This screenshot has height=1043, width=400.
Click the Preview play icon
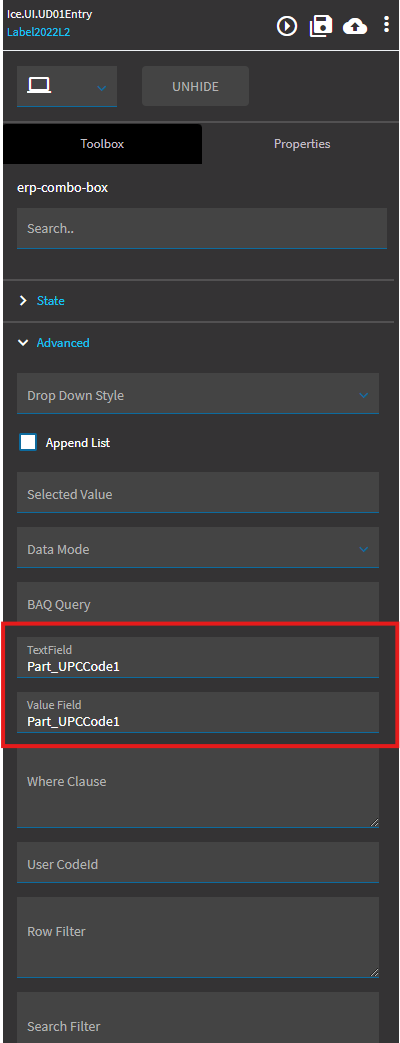(287, 26)
